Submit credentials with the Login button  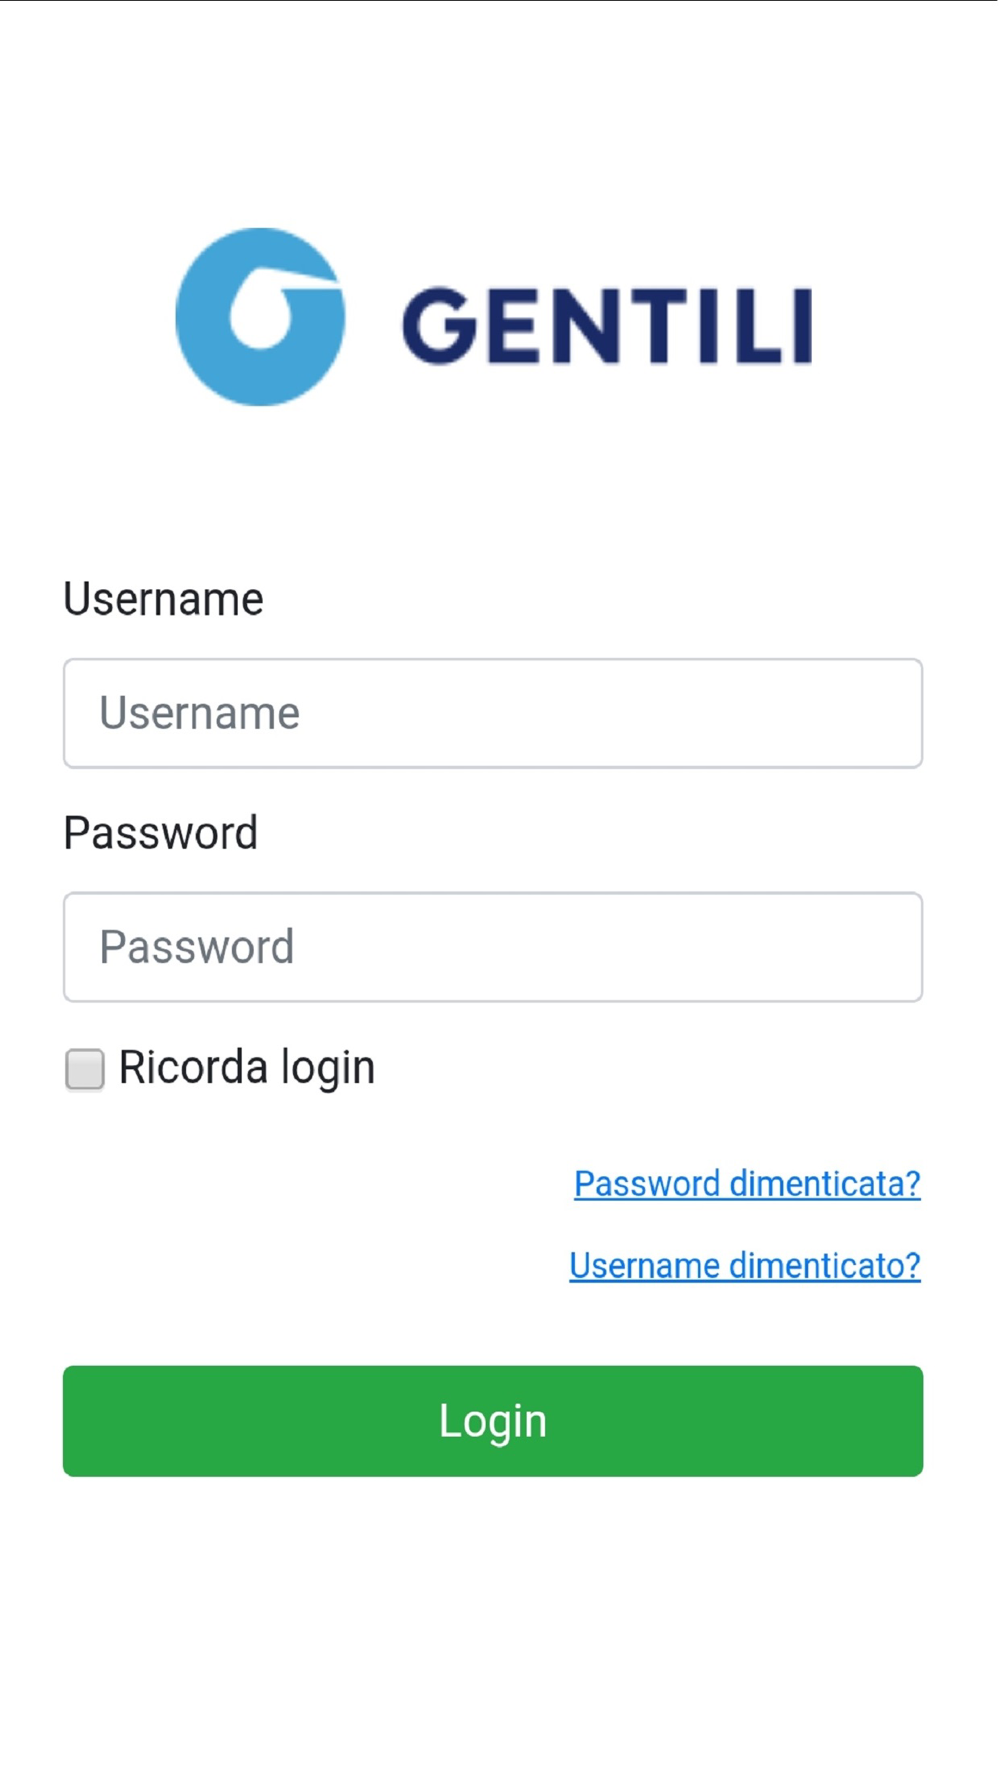click(493, 1421)
